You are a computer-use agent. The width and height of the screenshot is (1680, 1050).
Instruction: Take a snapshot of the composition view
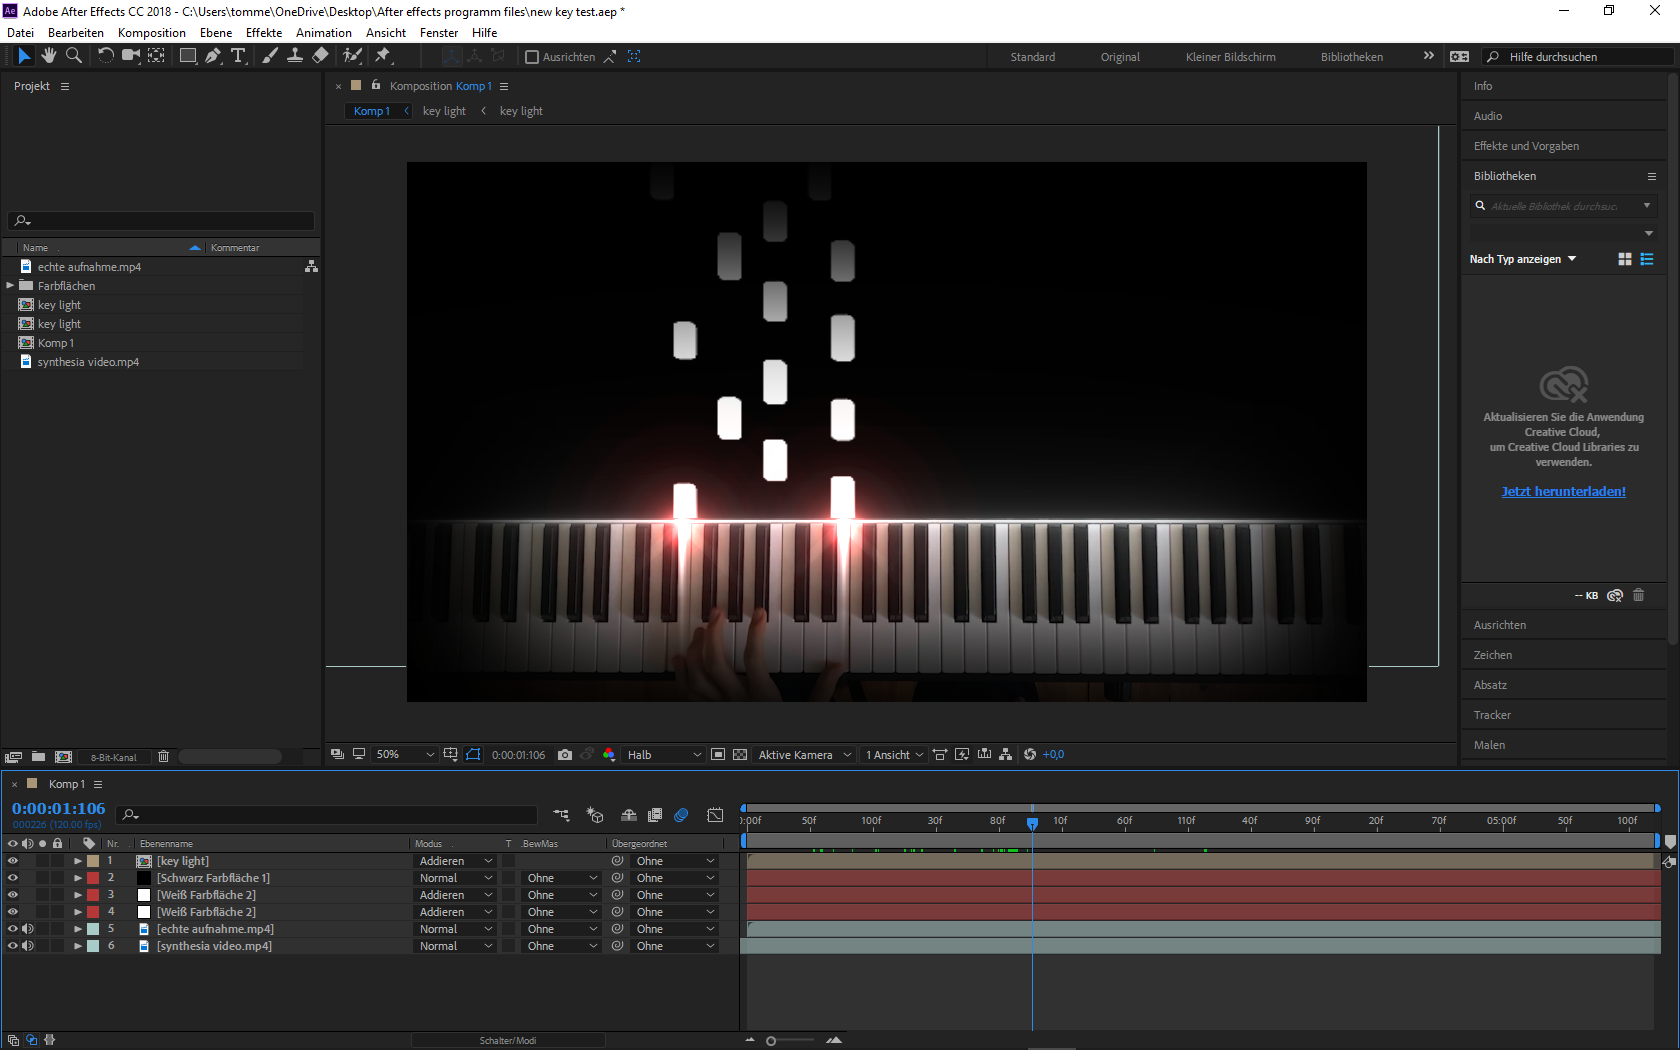click(x=565, y=755)
